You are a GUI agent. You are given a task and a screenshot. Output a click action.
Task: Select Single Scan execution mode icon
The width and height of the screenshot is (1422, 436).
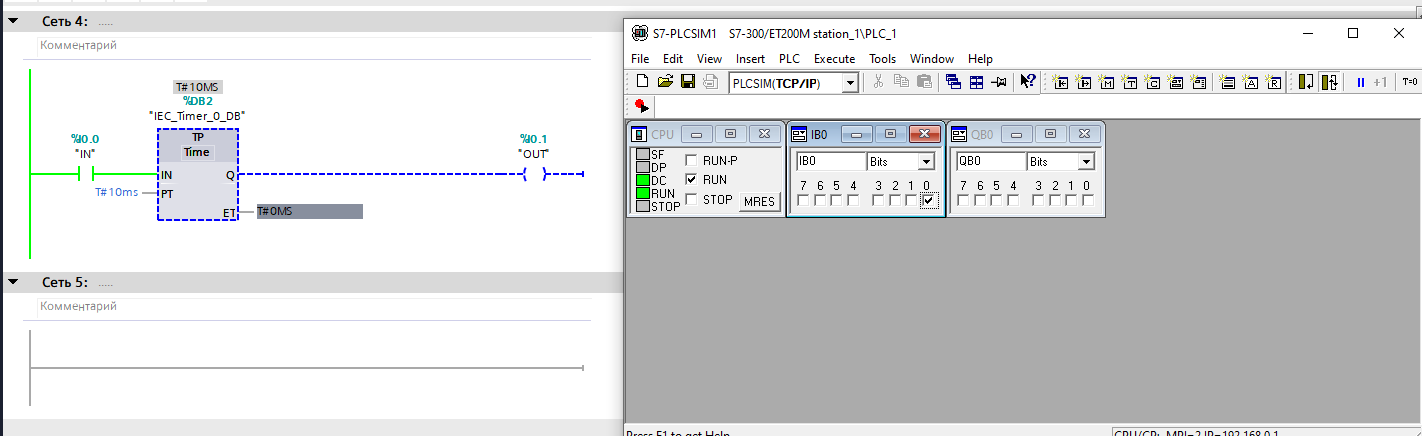pyautogui.click(x=1306, y=82)
